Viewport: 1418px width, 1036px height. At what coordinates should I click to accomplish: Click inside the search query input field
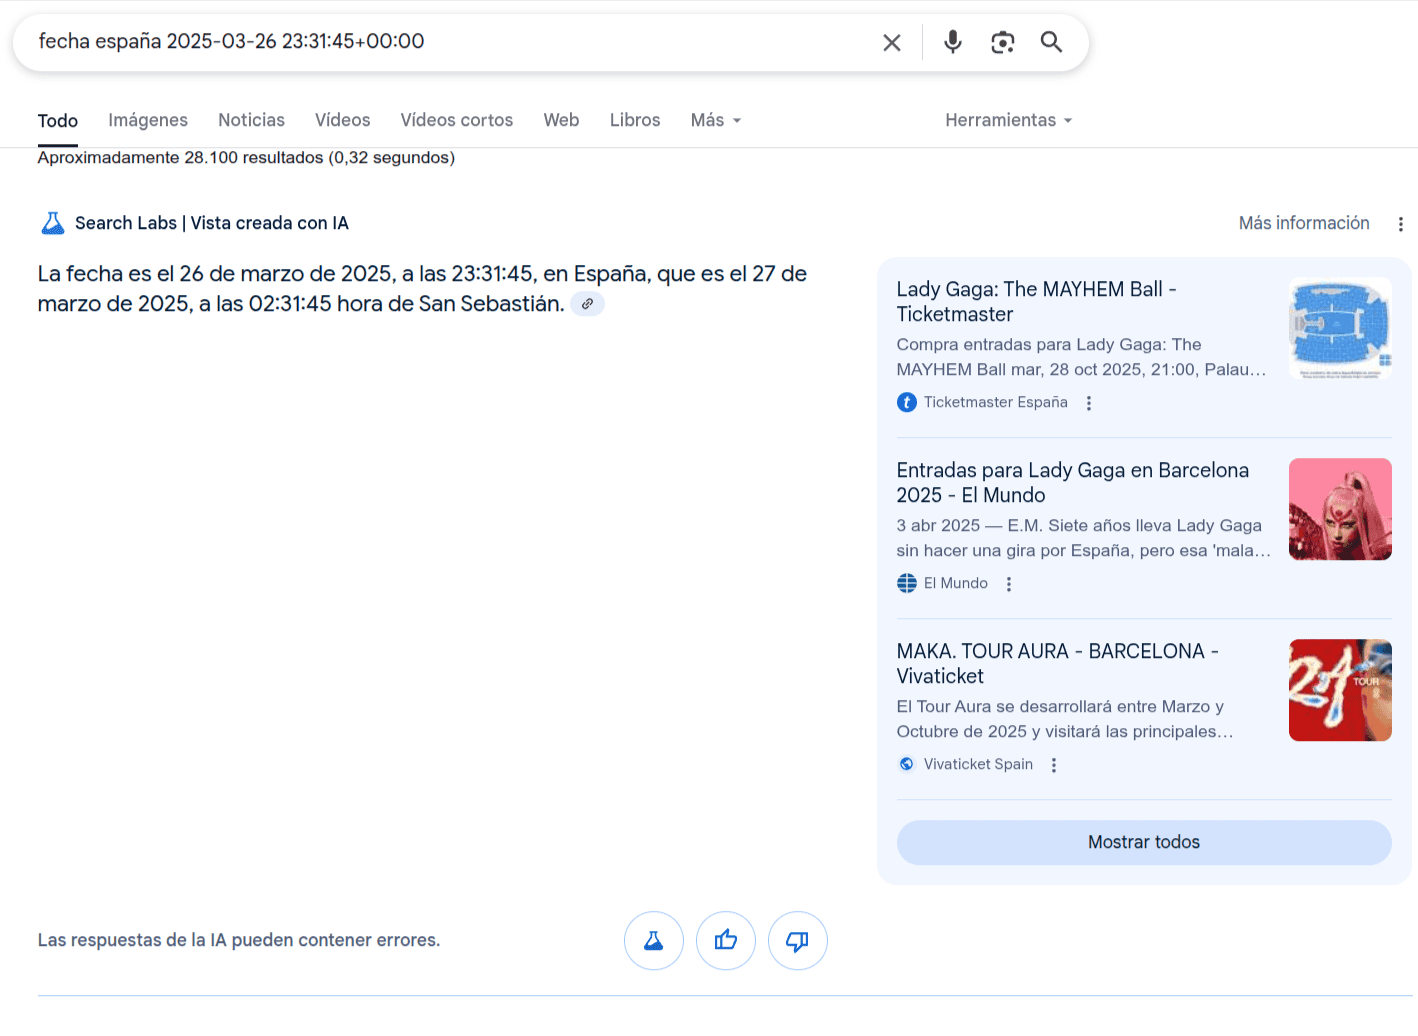(x=450, y=42)
